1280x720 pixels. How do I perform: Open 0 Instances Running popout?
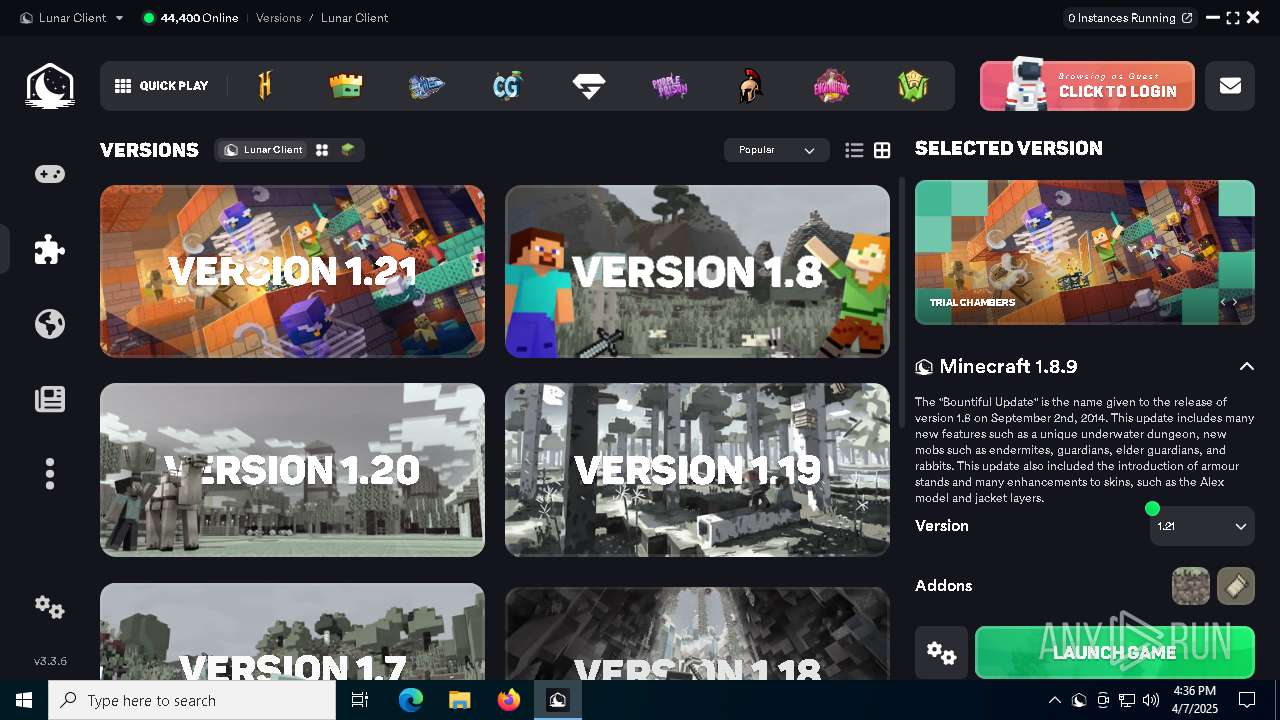tap(1129, 18)
